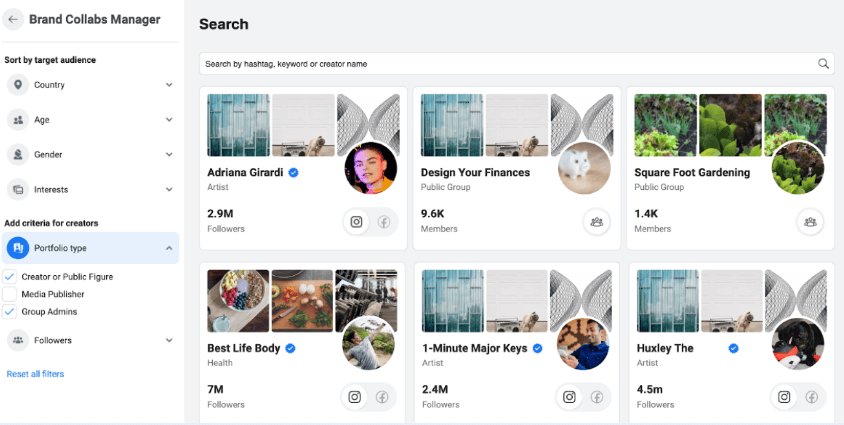This screenshot has height=425, width=844.
Task: Open Huxley The's Instagram icon
Action: [784, 397]
